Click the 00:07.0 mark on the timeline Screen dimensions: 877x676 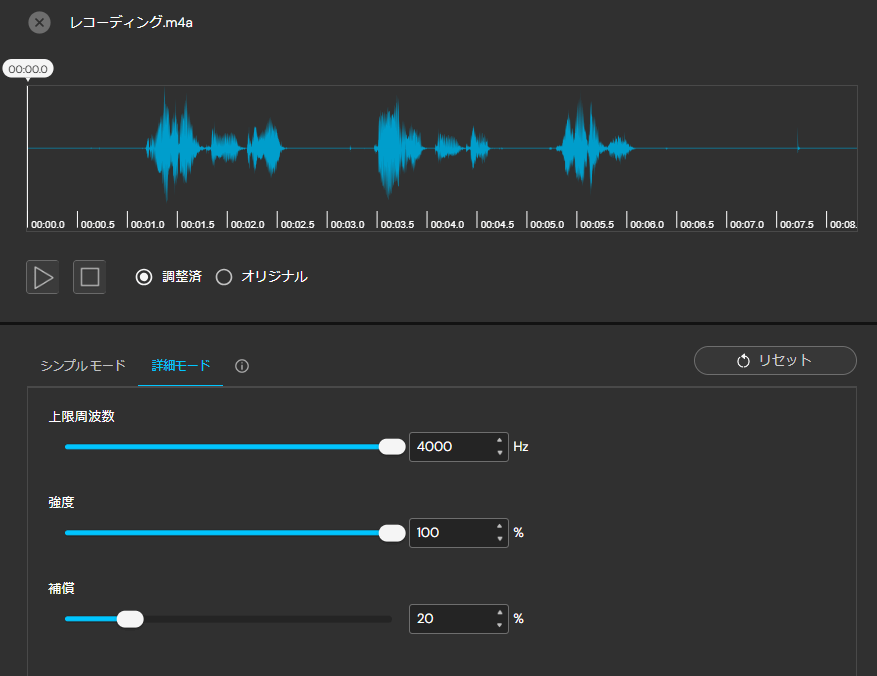coord(747,225)
